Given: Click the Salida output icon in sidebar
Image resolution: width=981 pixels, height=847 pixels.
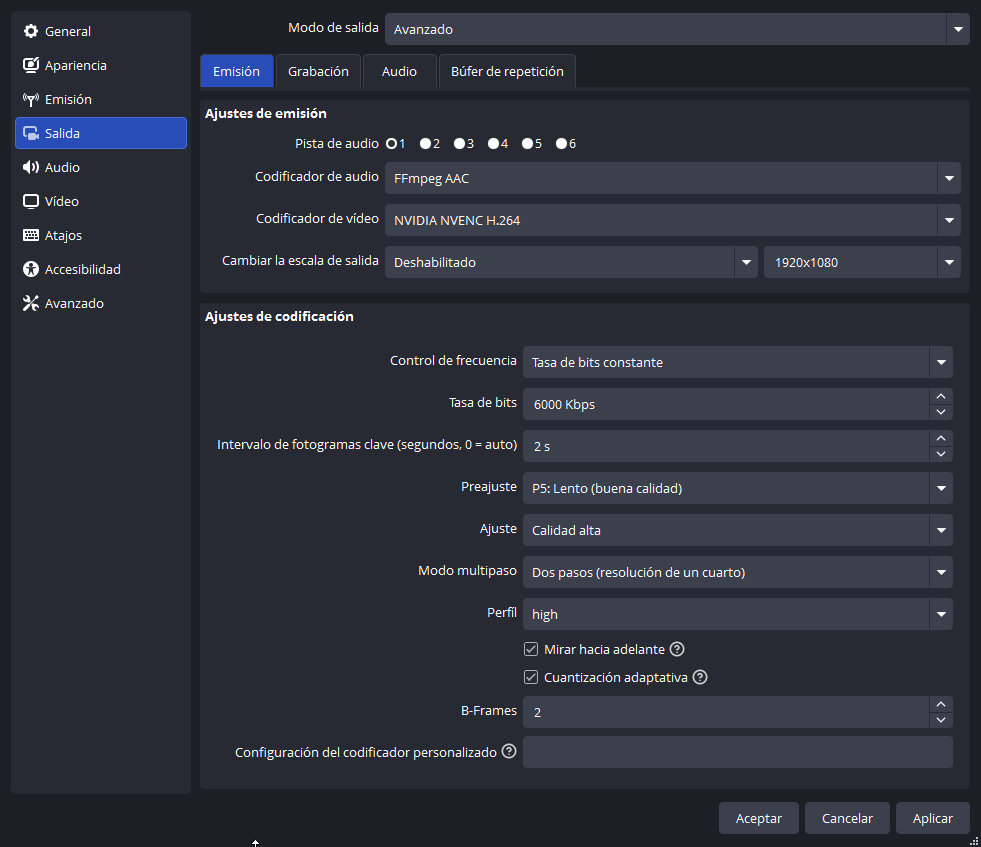Looking at the screenshot, I should (31, 133).
